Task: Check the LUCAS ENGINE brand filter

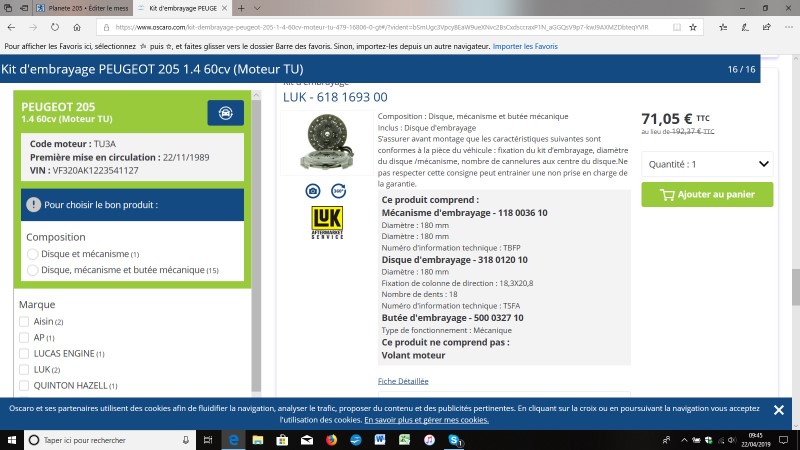Action: click(24, 354)
